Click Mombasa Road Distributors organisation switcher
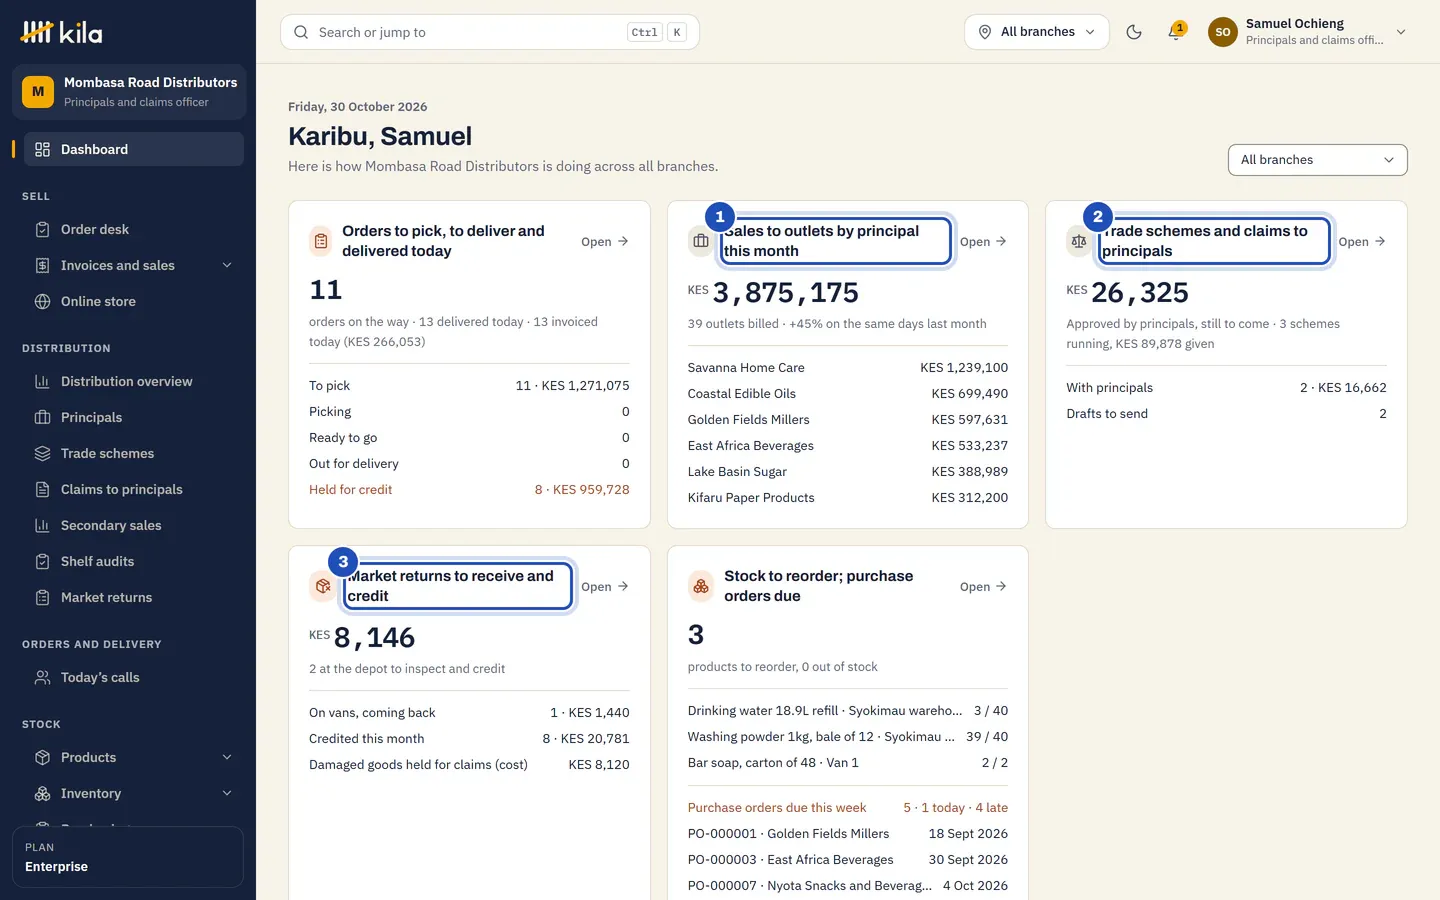 pyautogui.click(x=129, y=92)
